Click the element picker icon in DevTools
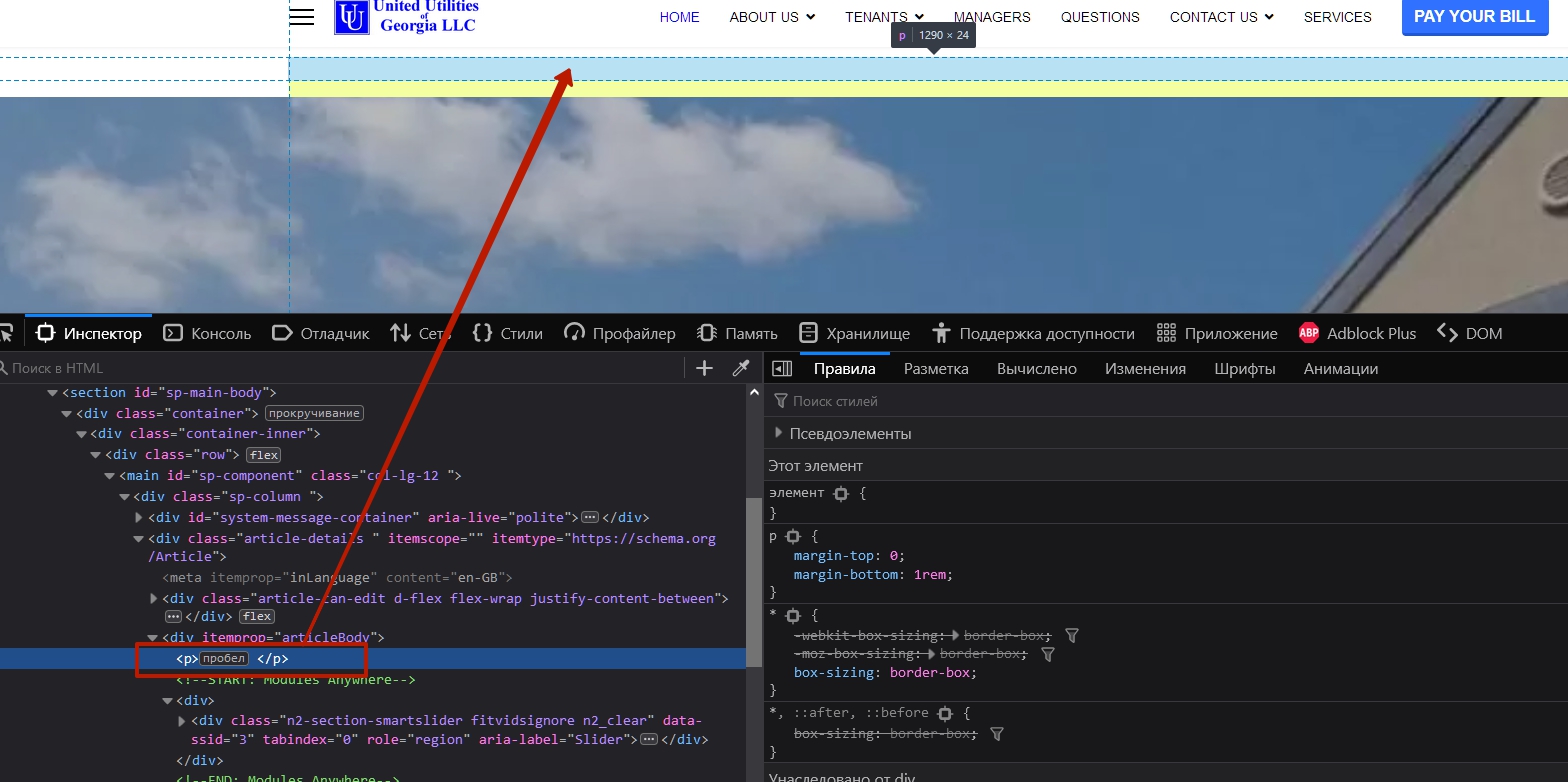This screenshot has height=782, width=1568. pyautogui.click(x=5, y=333)
